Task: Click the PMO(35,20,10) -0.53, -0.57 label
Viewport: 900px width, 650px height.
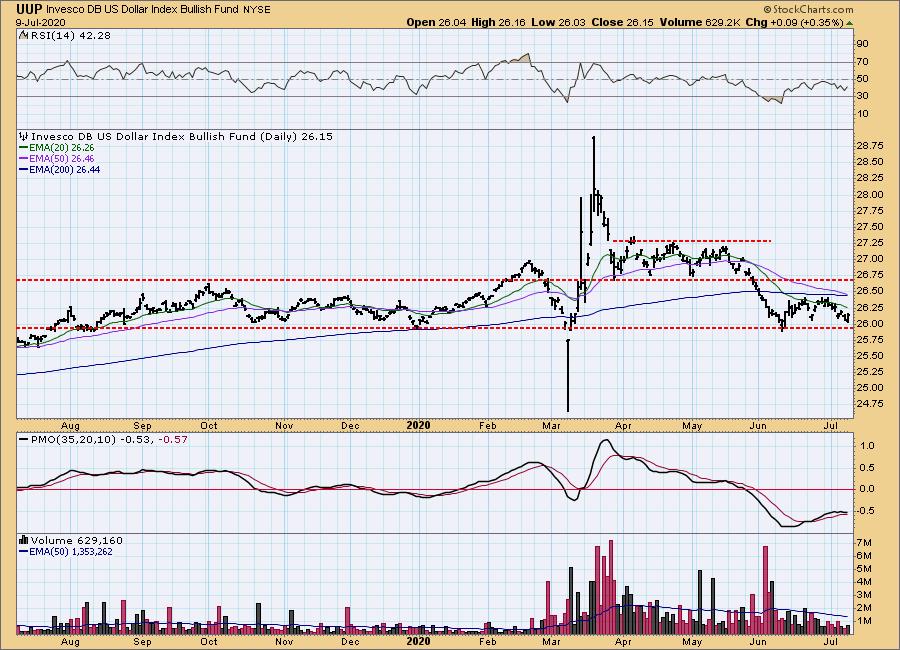Action: click(x=103, y=439)
